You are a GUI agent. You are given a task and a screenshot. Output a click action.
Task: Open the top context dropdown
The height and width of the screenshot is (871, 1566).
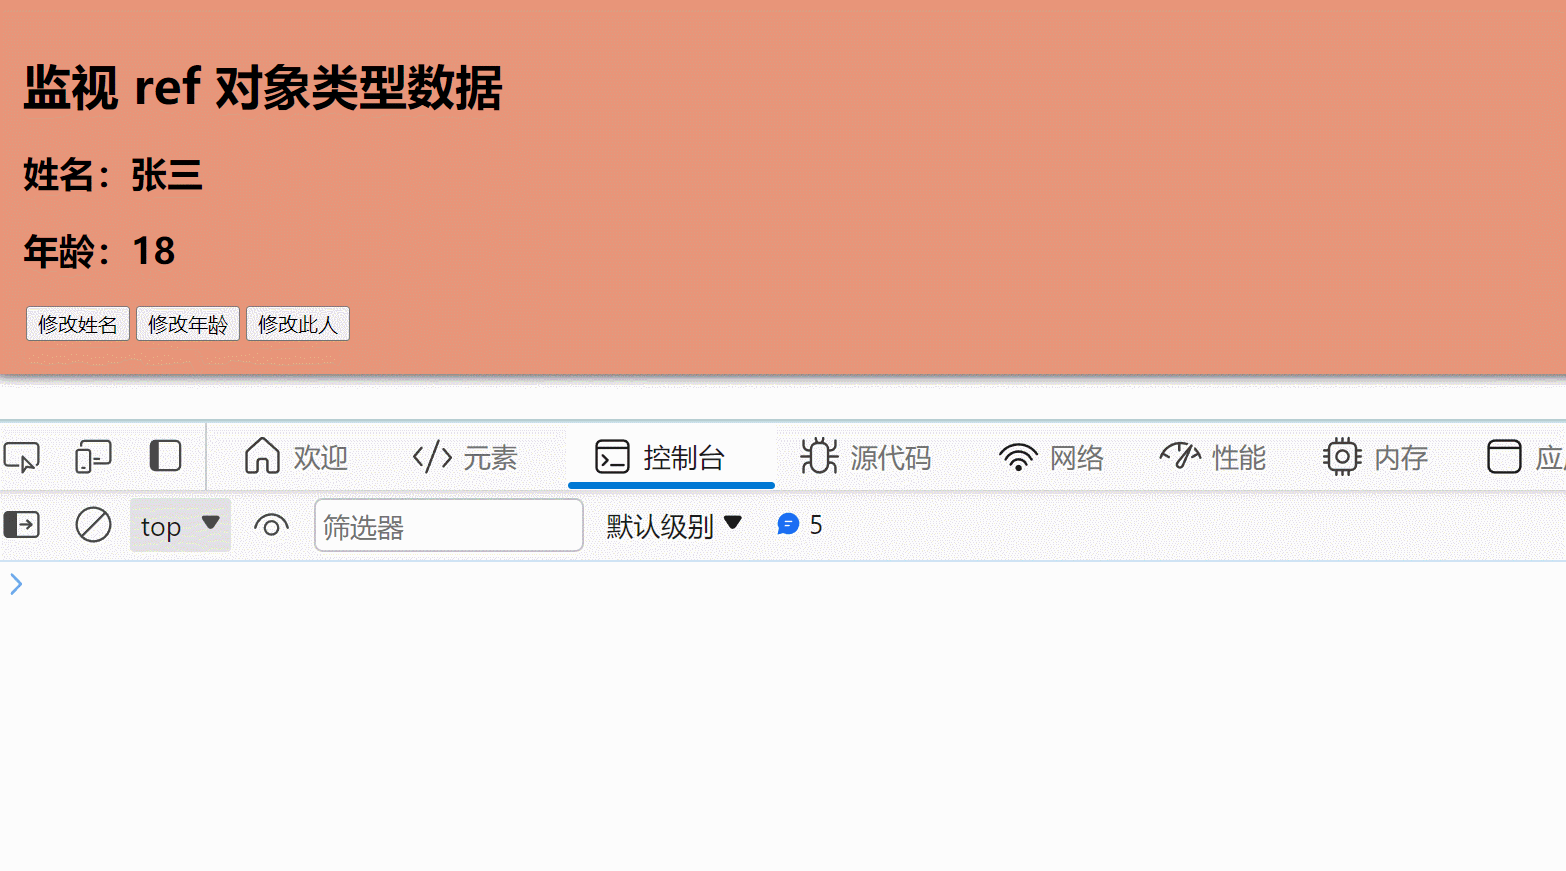point(180,525)
